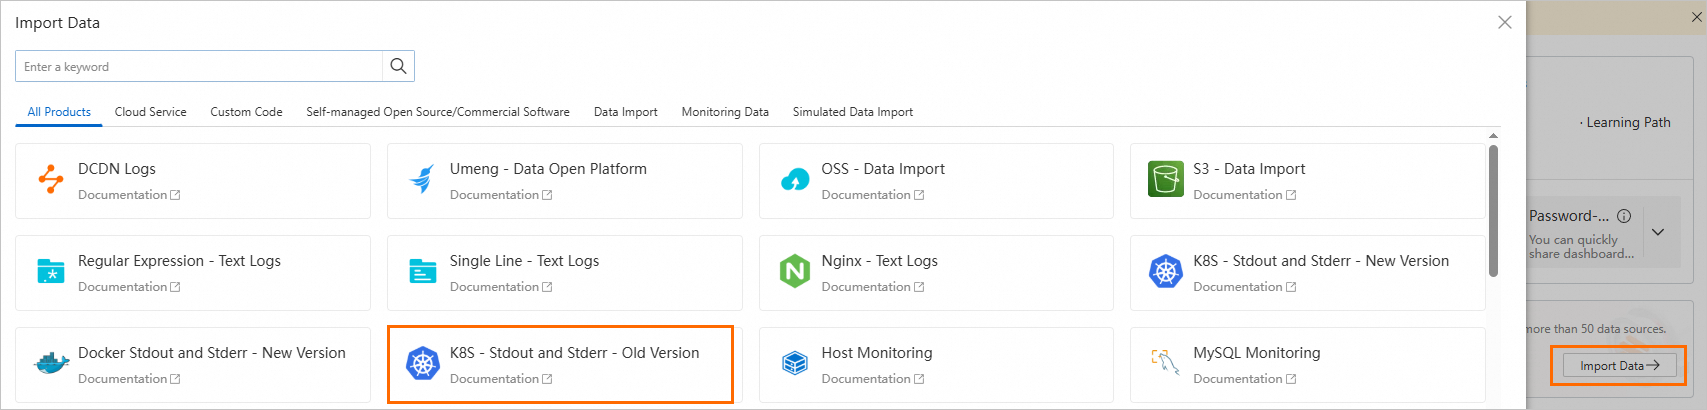This screenshot has height=410, width=1707.
Task: Open Self-managed Open Source/Commercial Software tab
Action: tap(438, 112)
